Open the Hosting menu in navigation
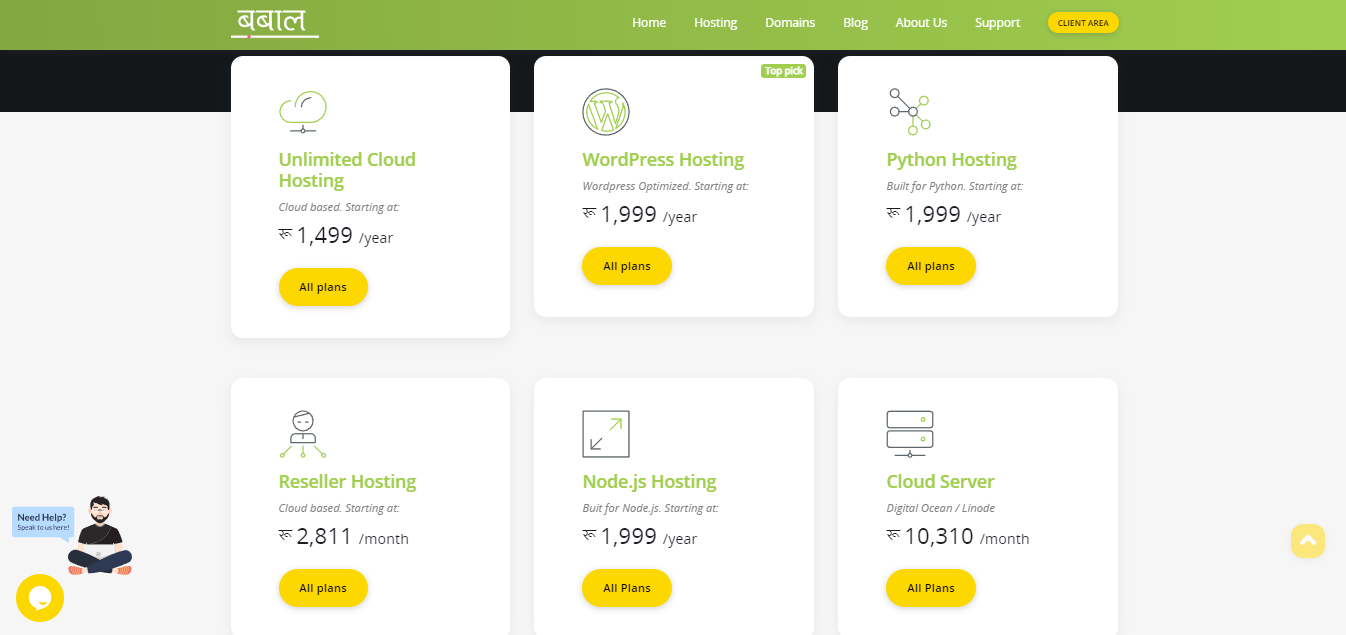This screenshot has height=635, width=1346. click(715, 23)
